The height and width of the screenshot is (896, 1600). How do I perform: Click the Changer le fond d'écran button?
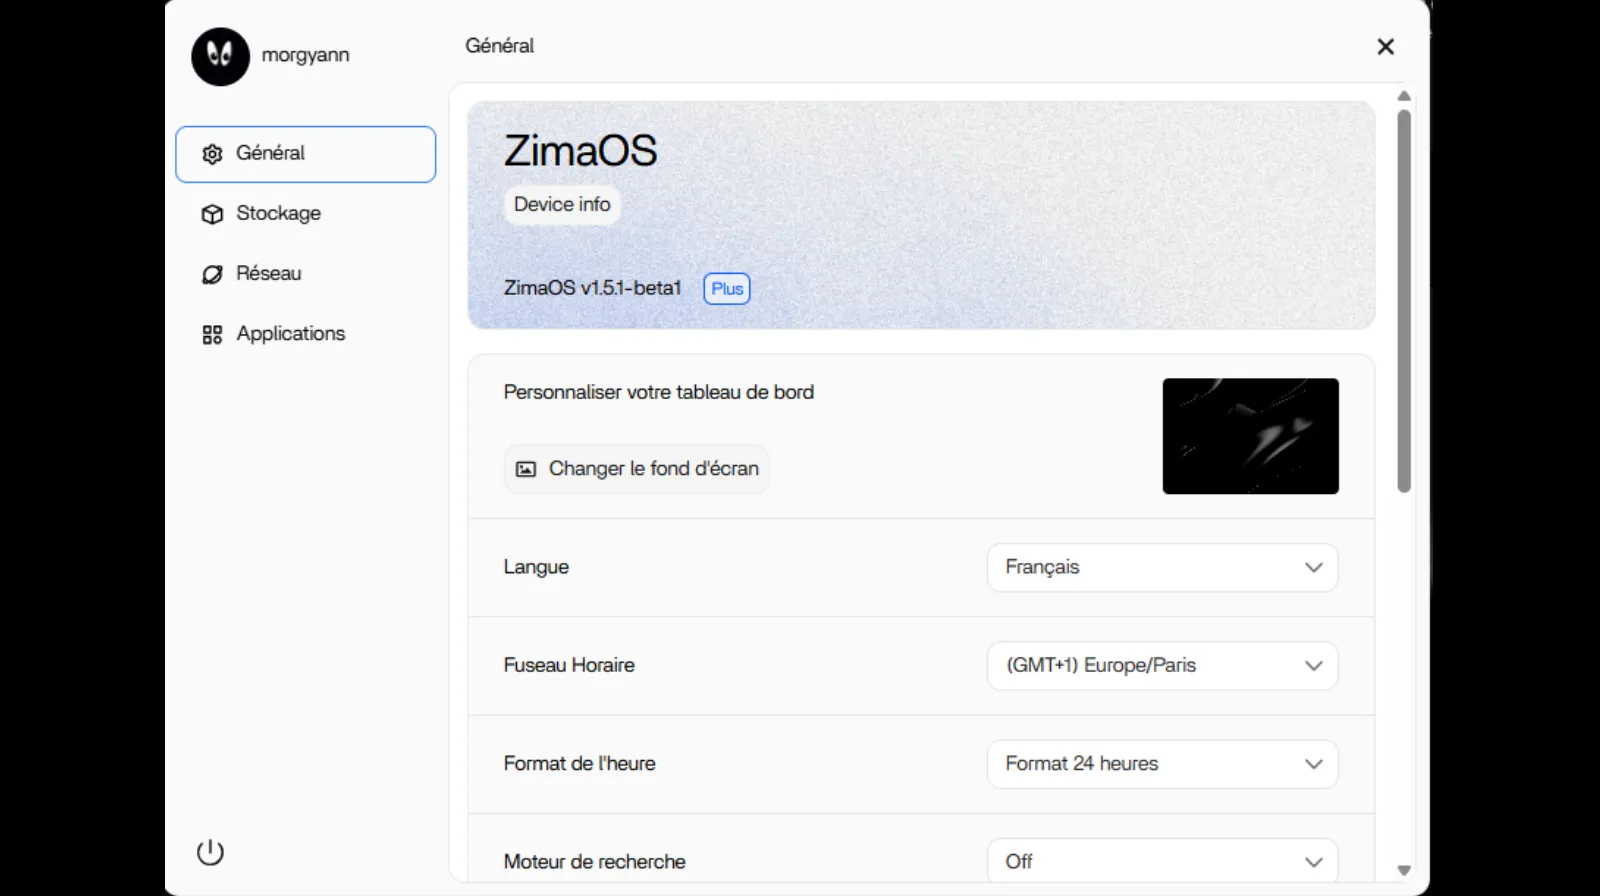[x=635, y=468]
